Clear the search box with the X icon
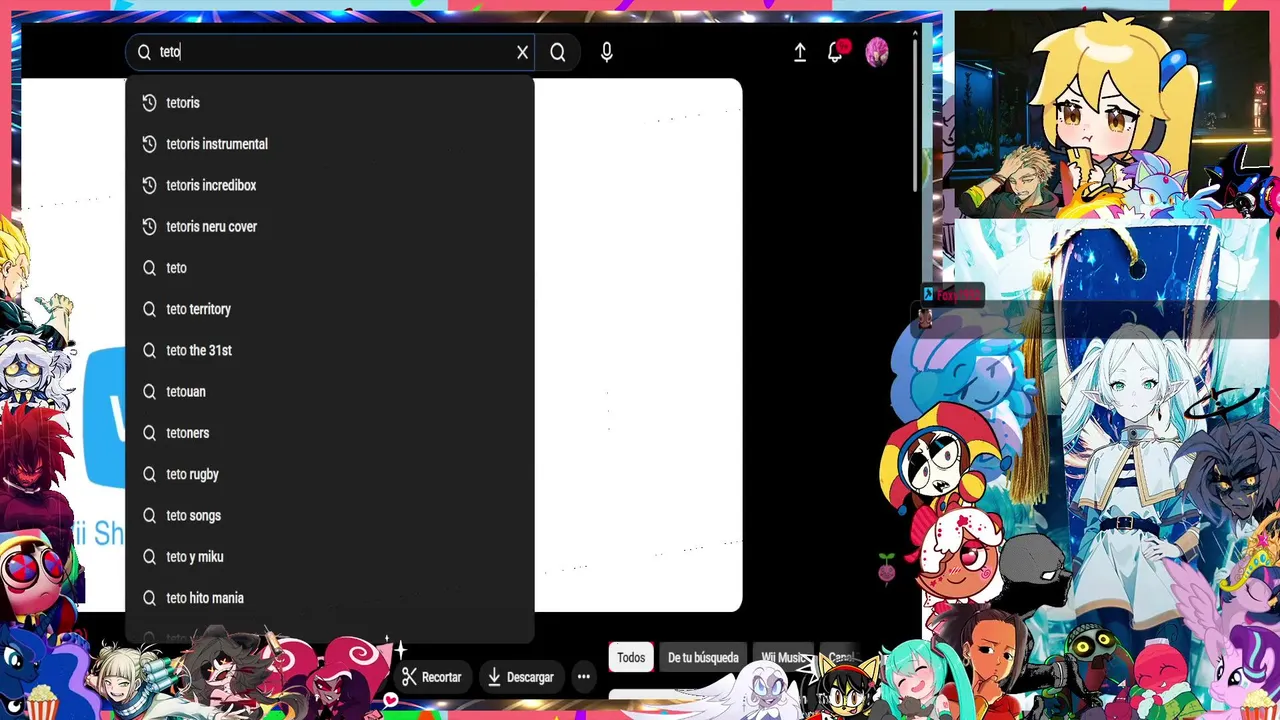 tap(522, 52)
